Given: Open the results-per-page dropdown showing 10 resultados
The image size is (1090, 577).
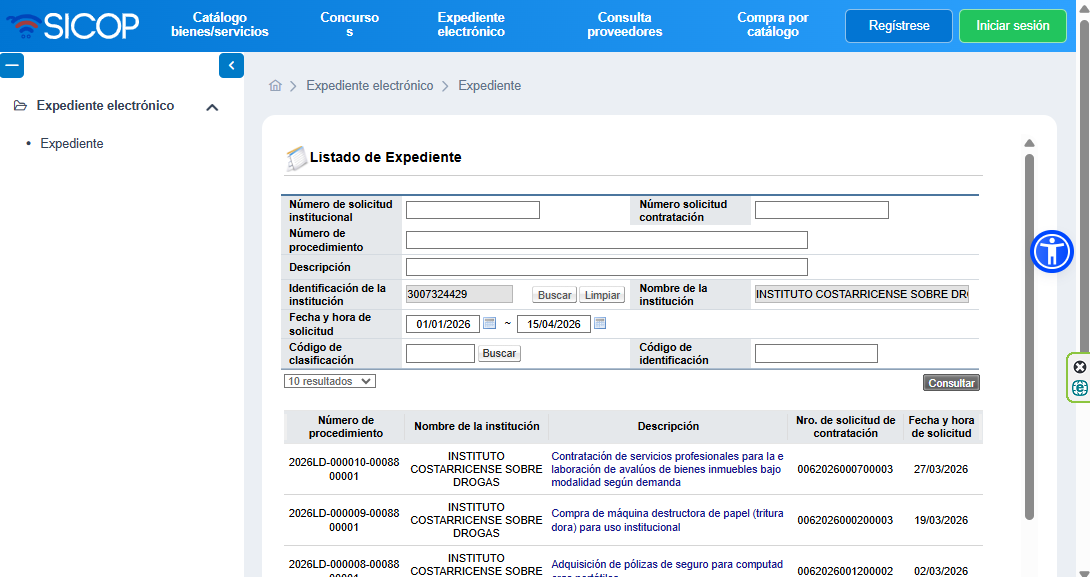Looking at the screenshot, I should (330, 381).
